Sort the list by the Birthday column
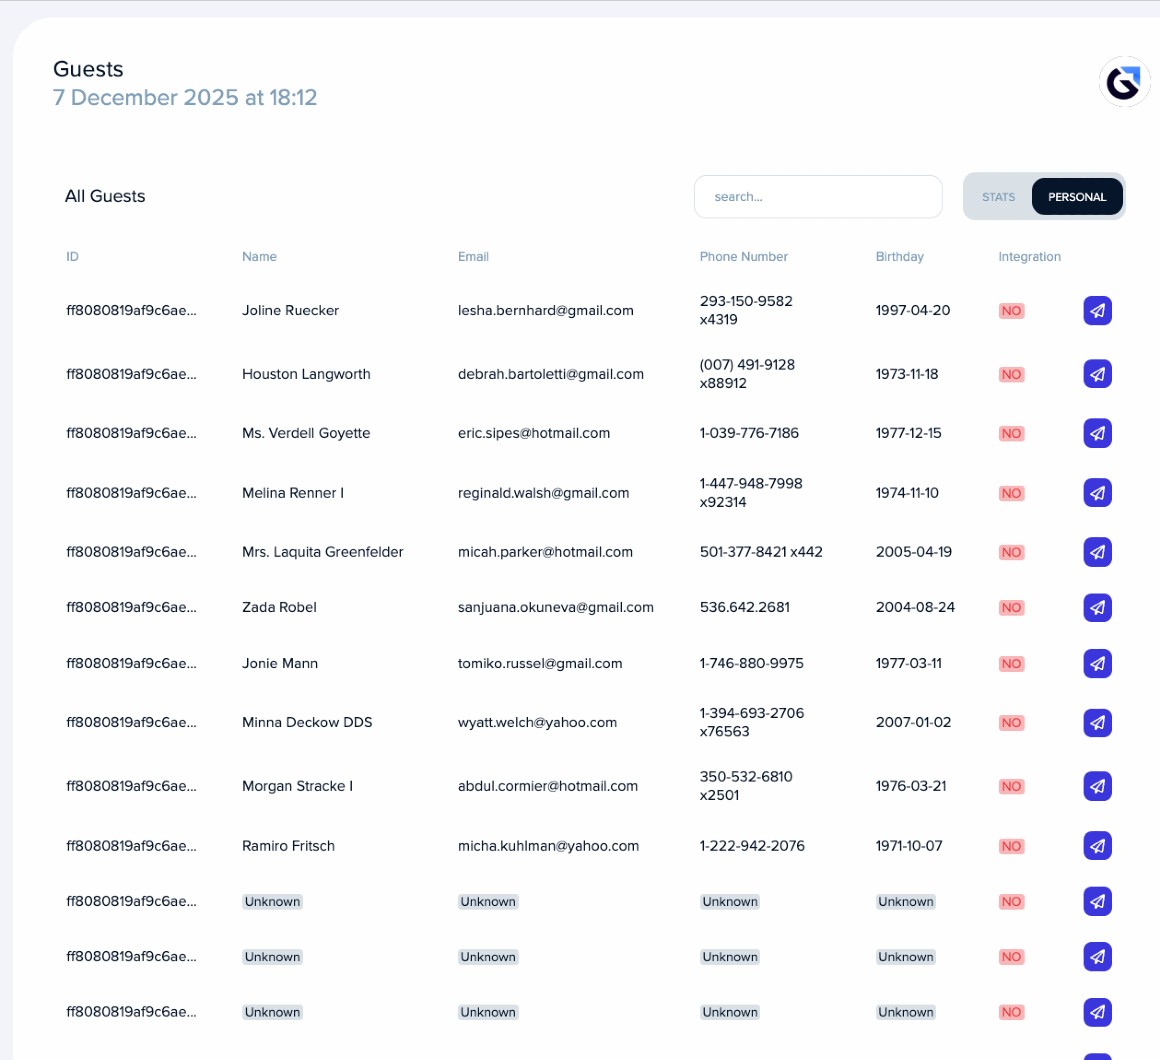The width and height of the screenshot is (1160, 1060). pyautogui.click(x=899, y=256)
